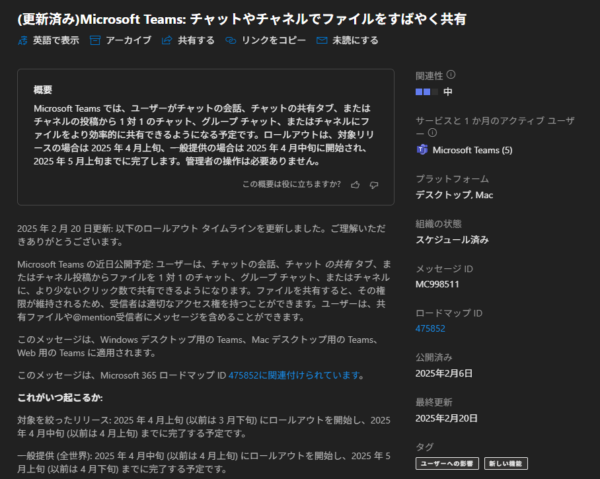Open the active users info icon
The height and width of the screenshot is (479, 600).
pos(432,133)
